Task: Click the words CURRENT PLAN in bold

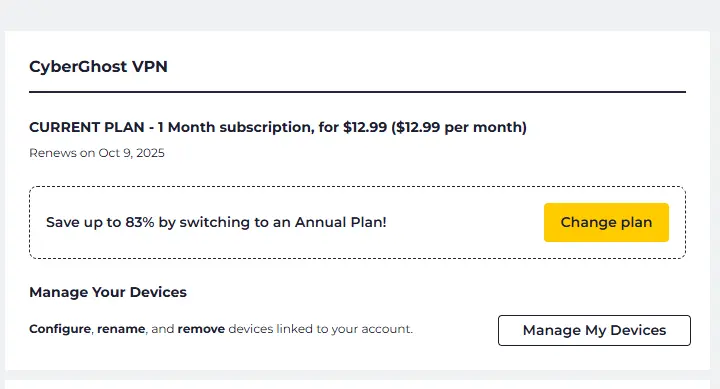Action: point(87,127)
